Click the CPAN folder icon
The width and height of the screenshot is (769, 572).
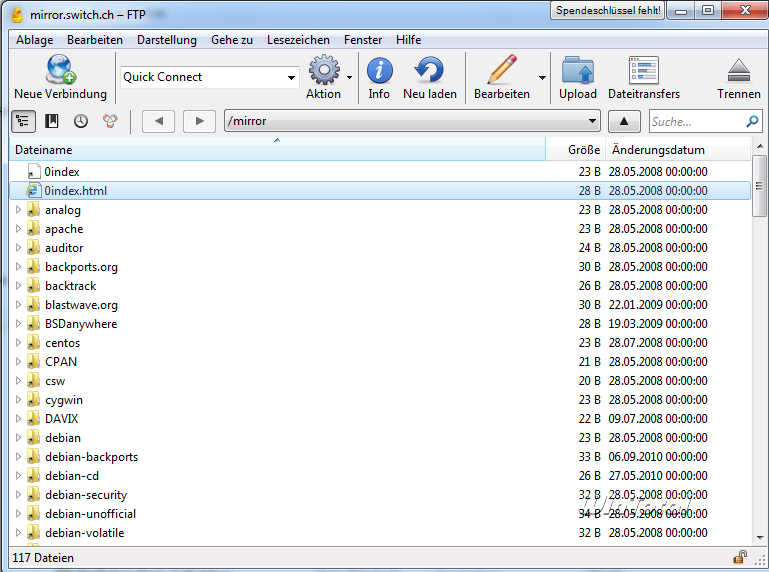(33, 362)
